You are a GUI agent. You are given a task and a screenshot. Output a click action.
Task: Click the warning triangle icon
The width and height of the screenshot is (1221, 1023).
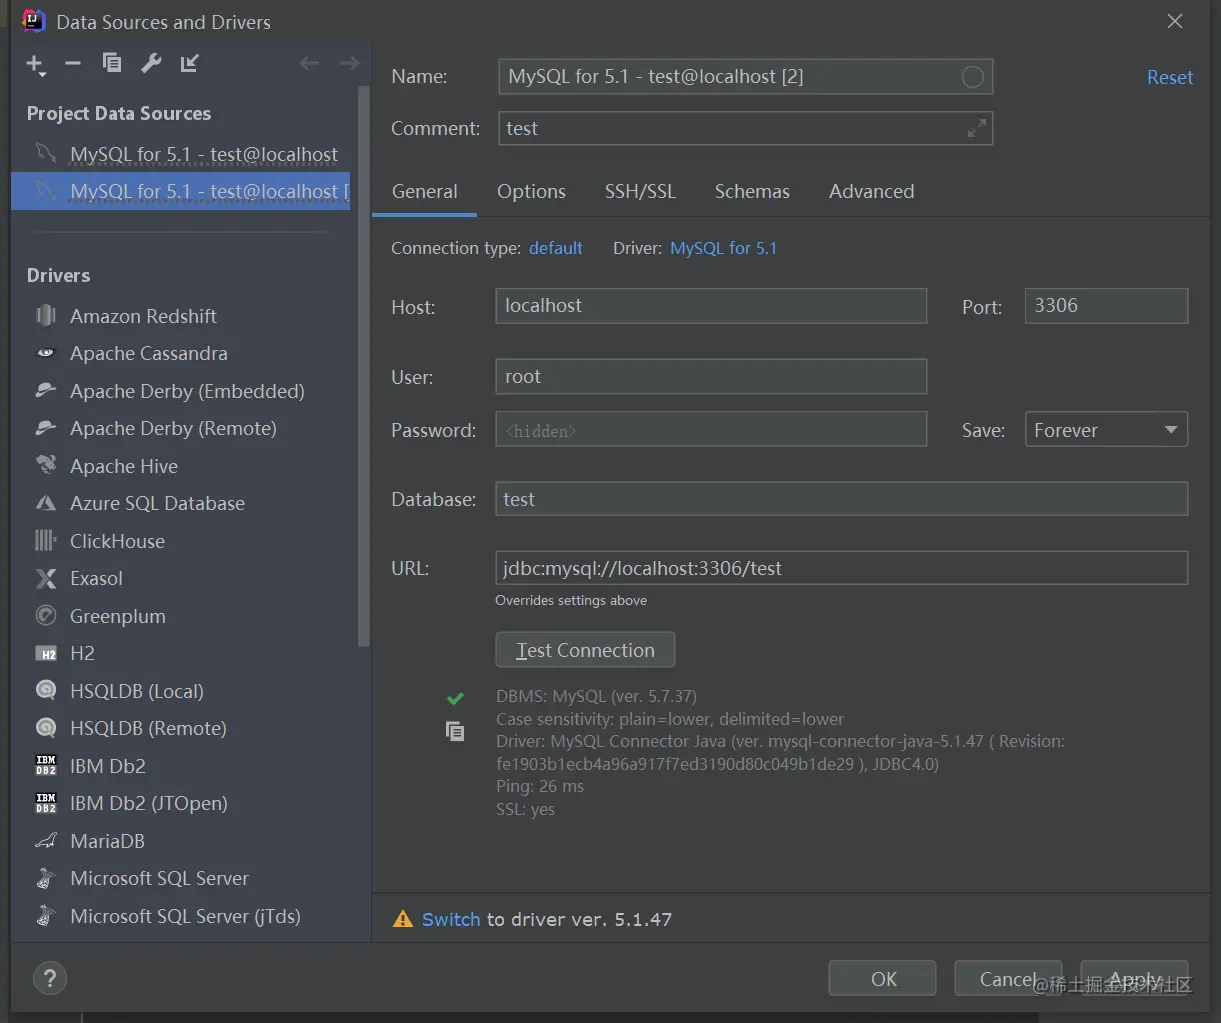[403, 919]
